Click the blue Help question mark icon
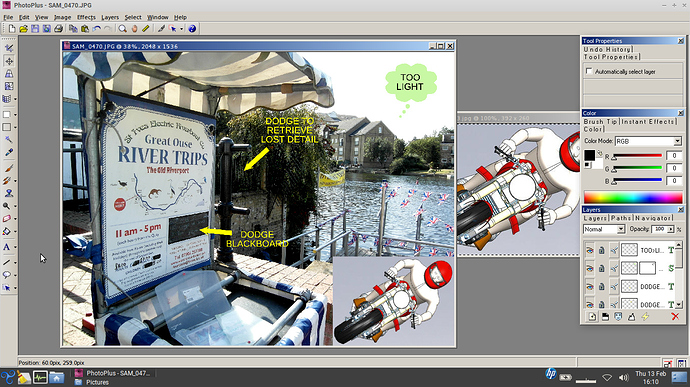This screenshot has height=387, width=690. 192,29
